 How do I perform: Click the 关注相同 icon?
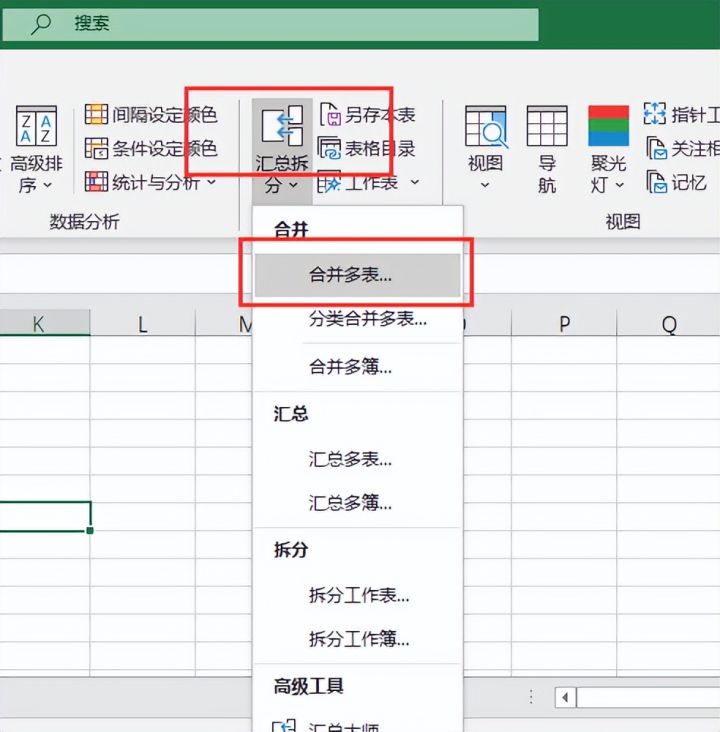[656, 148]
